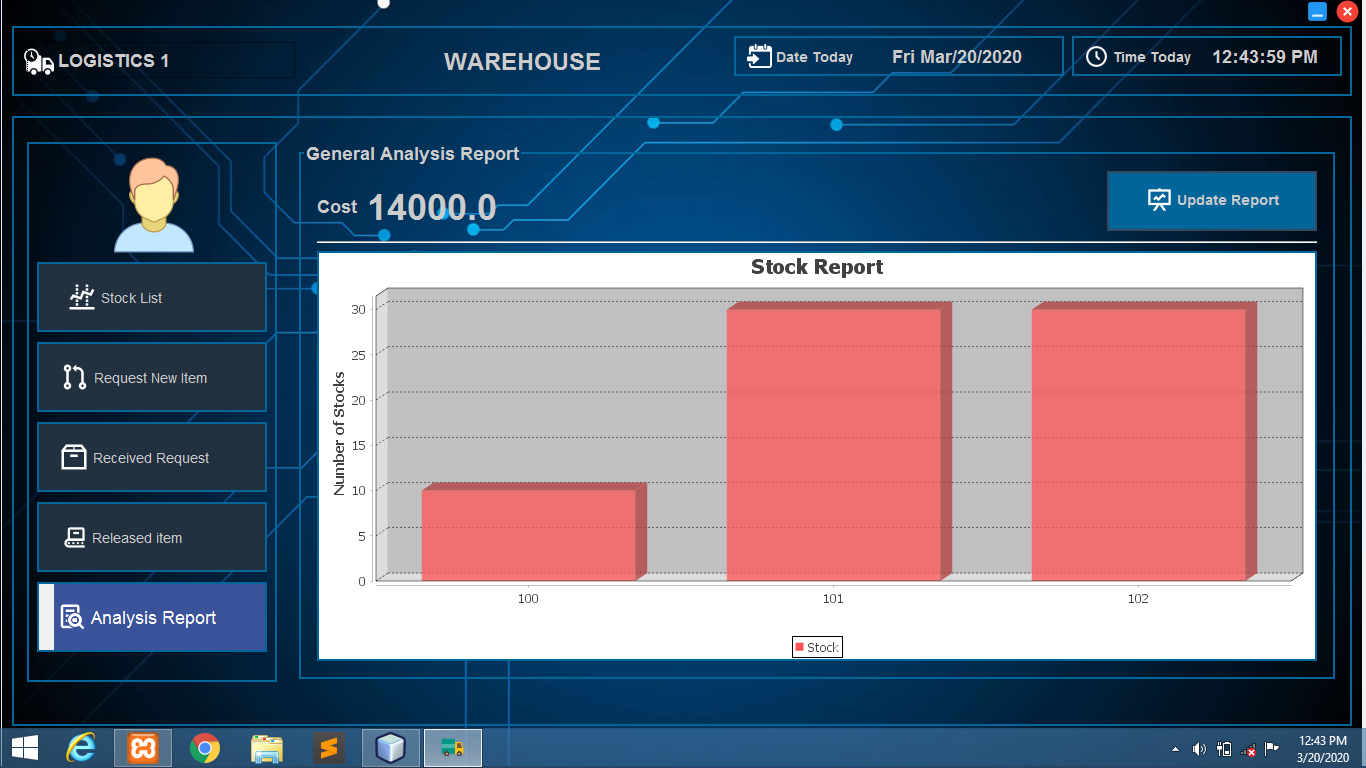This screenshot has height=768, width=1366.
Task: Click the red Stock legend swatch
Action: [x=799, y=648]
